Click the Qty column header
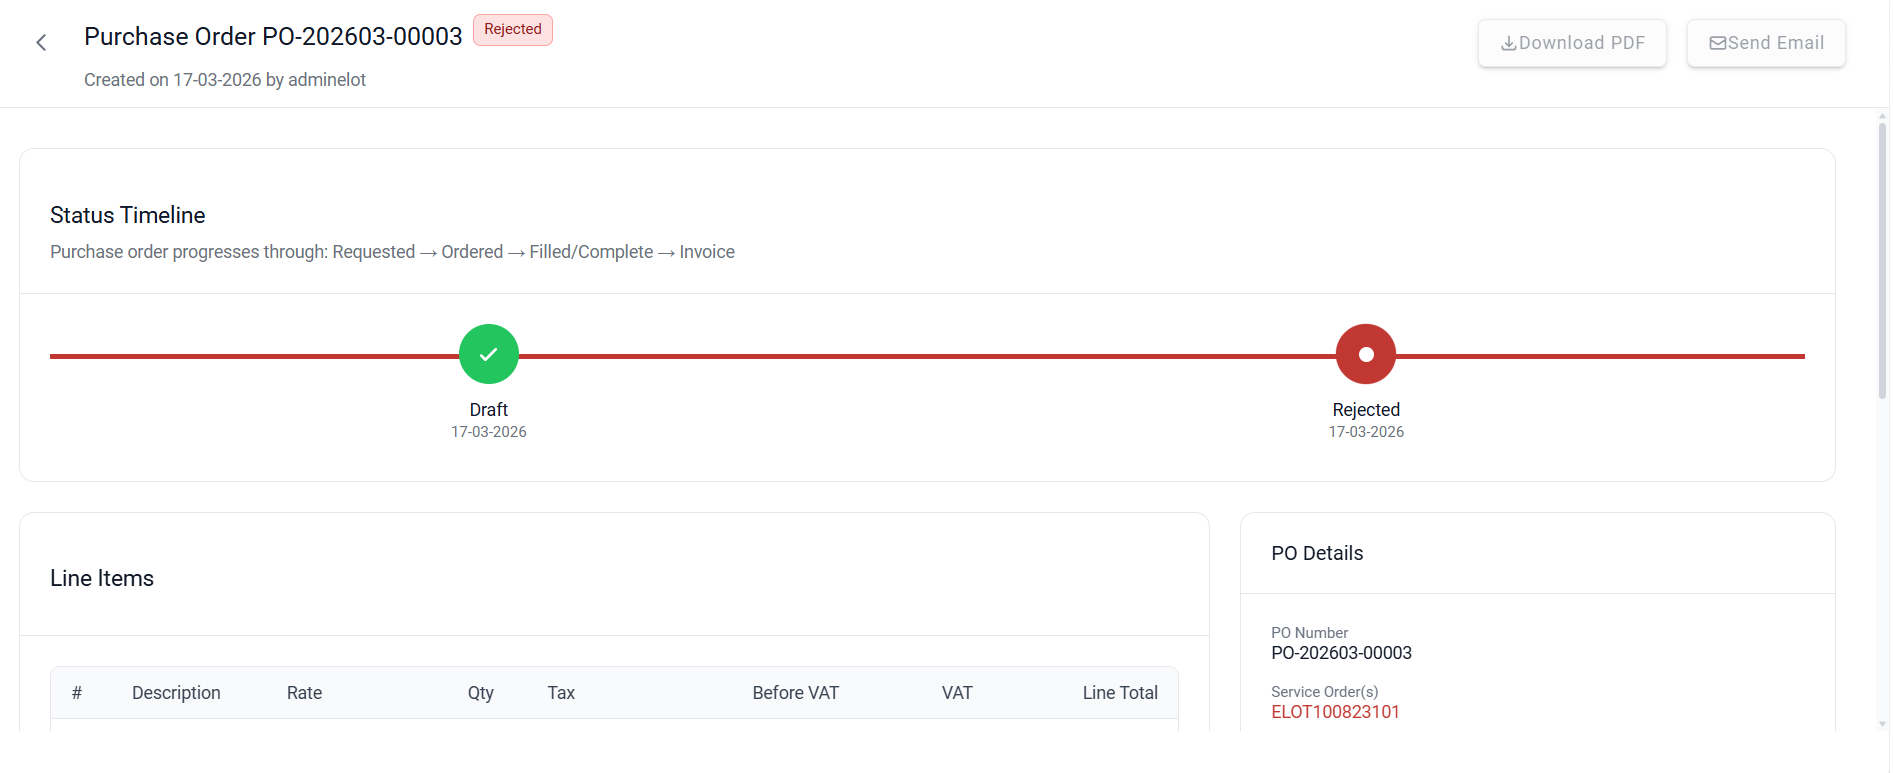Image resolution: width=1893 pixels, height=773 pixels. (x=481, y=693)
